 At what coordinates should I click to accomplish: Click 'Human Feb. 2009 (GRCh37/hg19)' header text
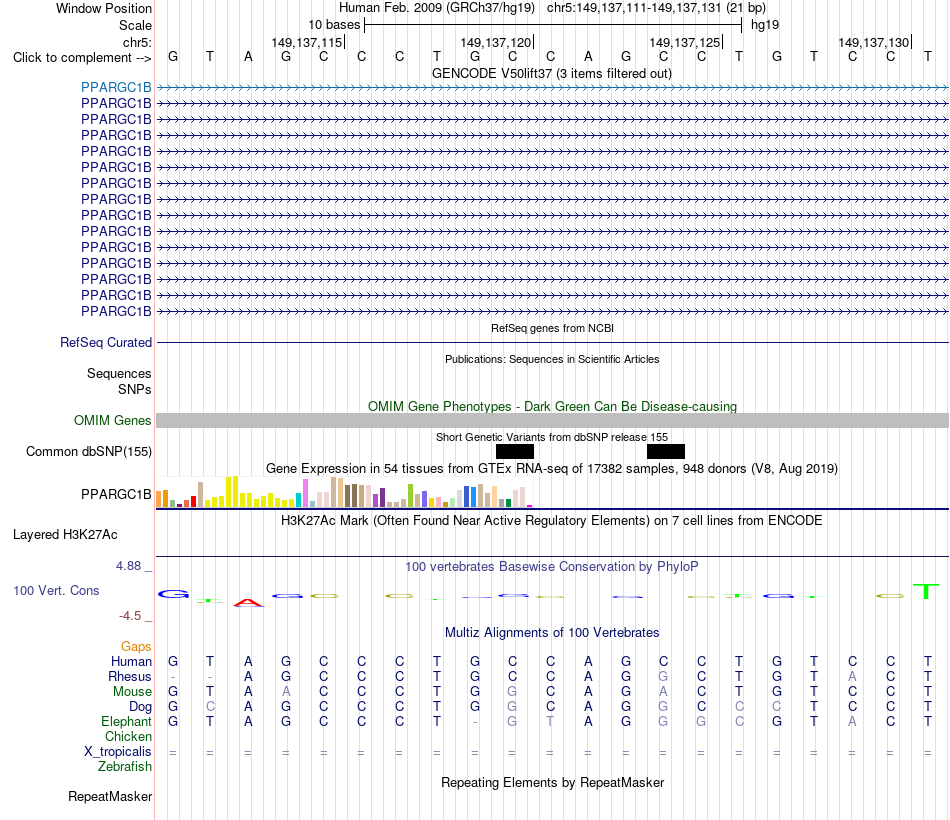coord(437,8)
